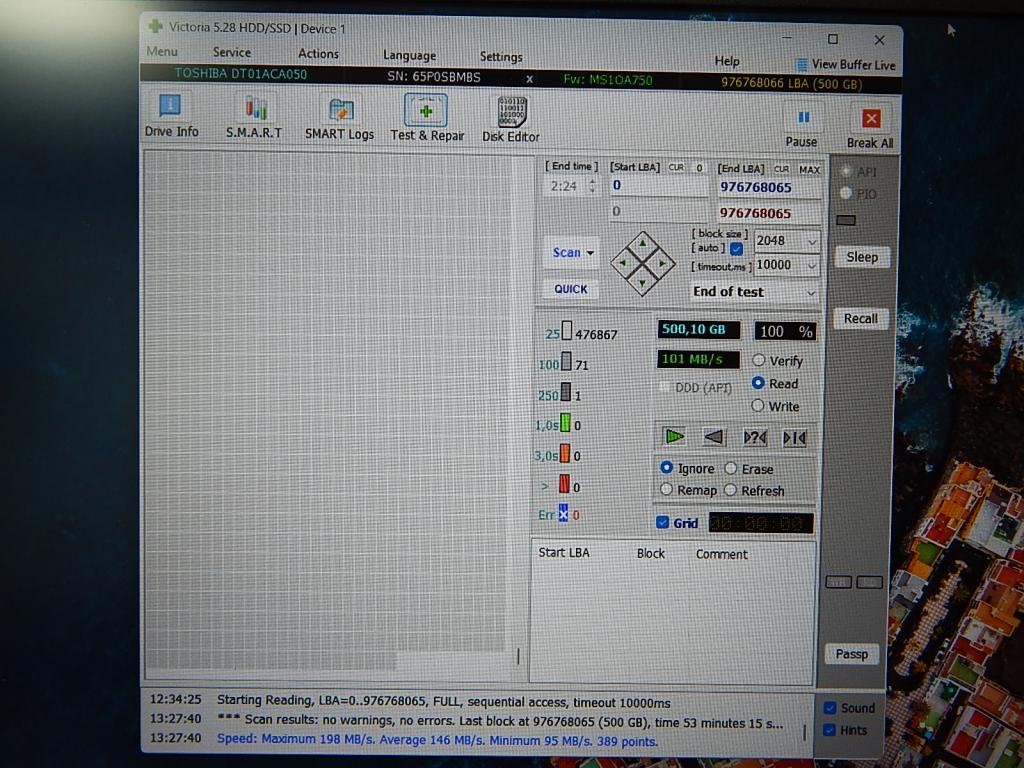
Task: Click the Sleep button
Action: [861, 257]
